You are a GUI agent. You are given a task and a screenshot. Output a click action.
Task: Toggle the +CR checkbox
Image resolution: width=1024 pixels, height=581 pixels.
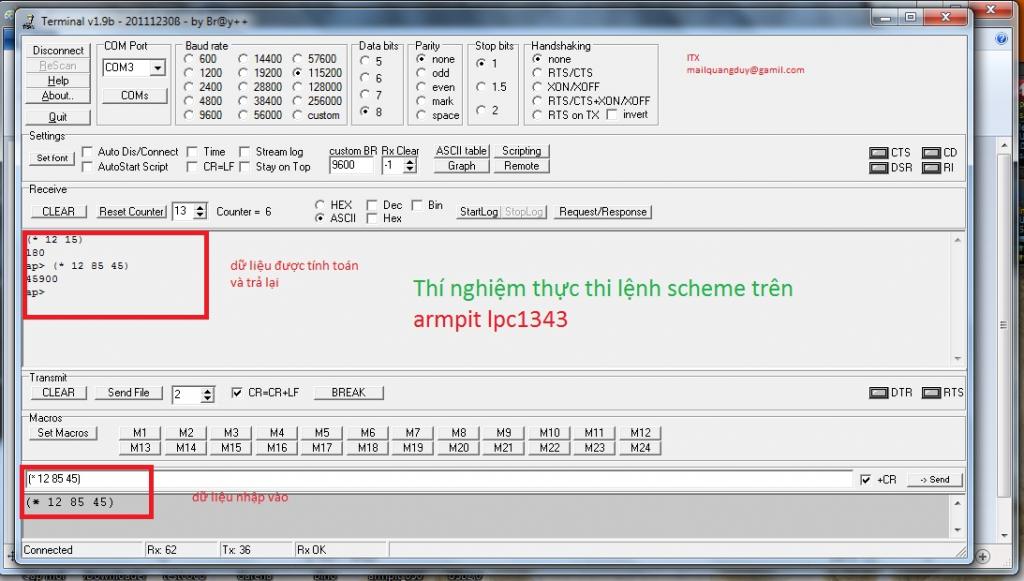(x=865, y=480)
